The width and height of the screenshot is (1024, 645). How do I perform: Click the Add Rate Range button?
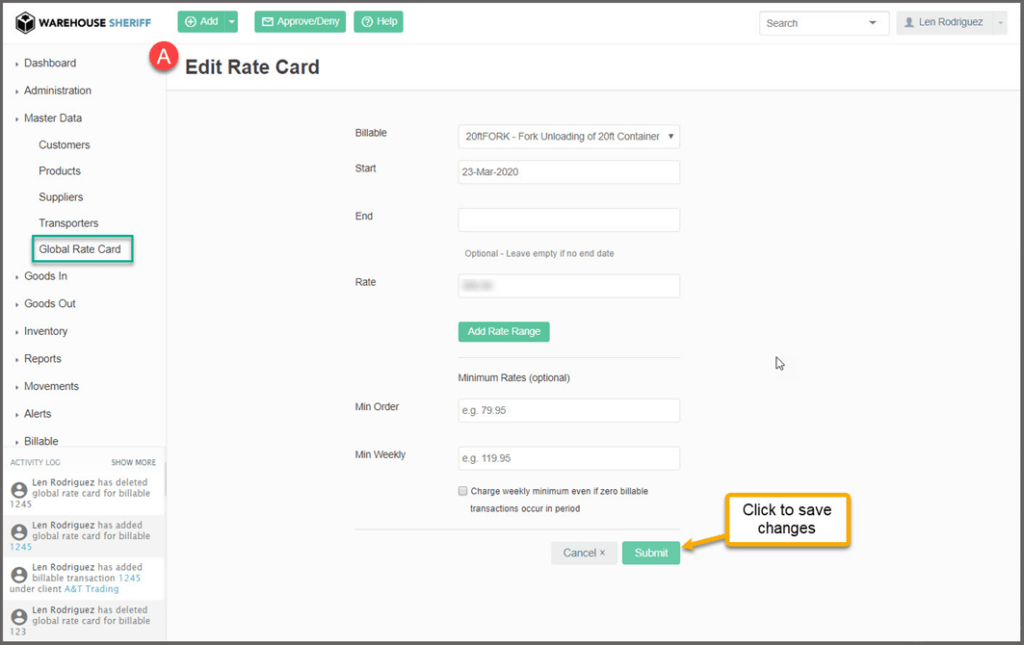(504, 331)
